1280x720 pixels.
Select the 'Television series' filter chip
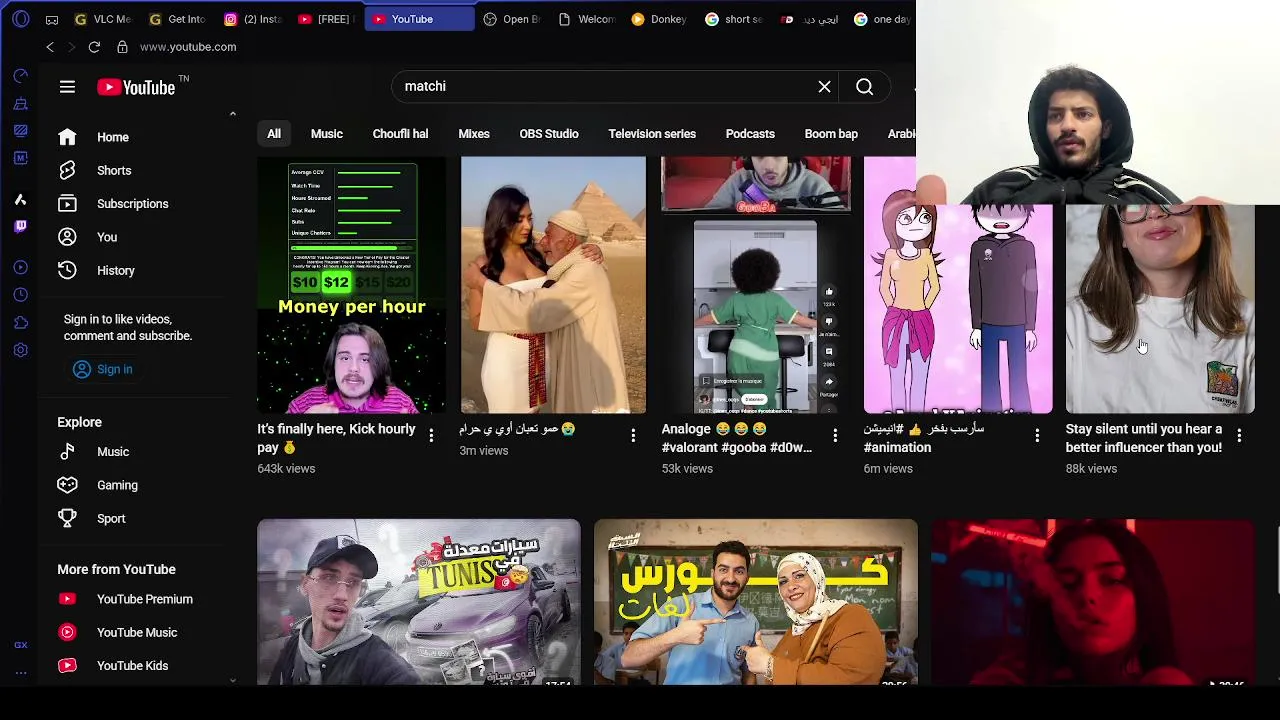pyautogui.click(x=652, y=134)
